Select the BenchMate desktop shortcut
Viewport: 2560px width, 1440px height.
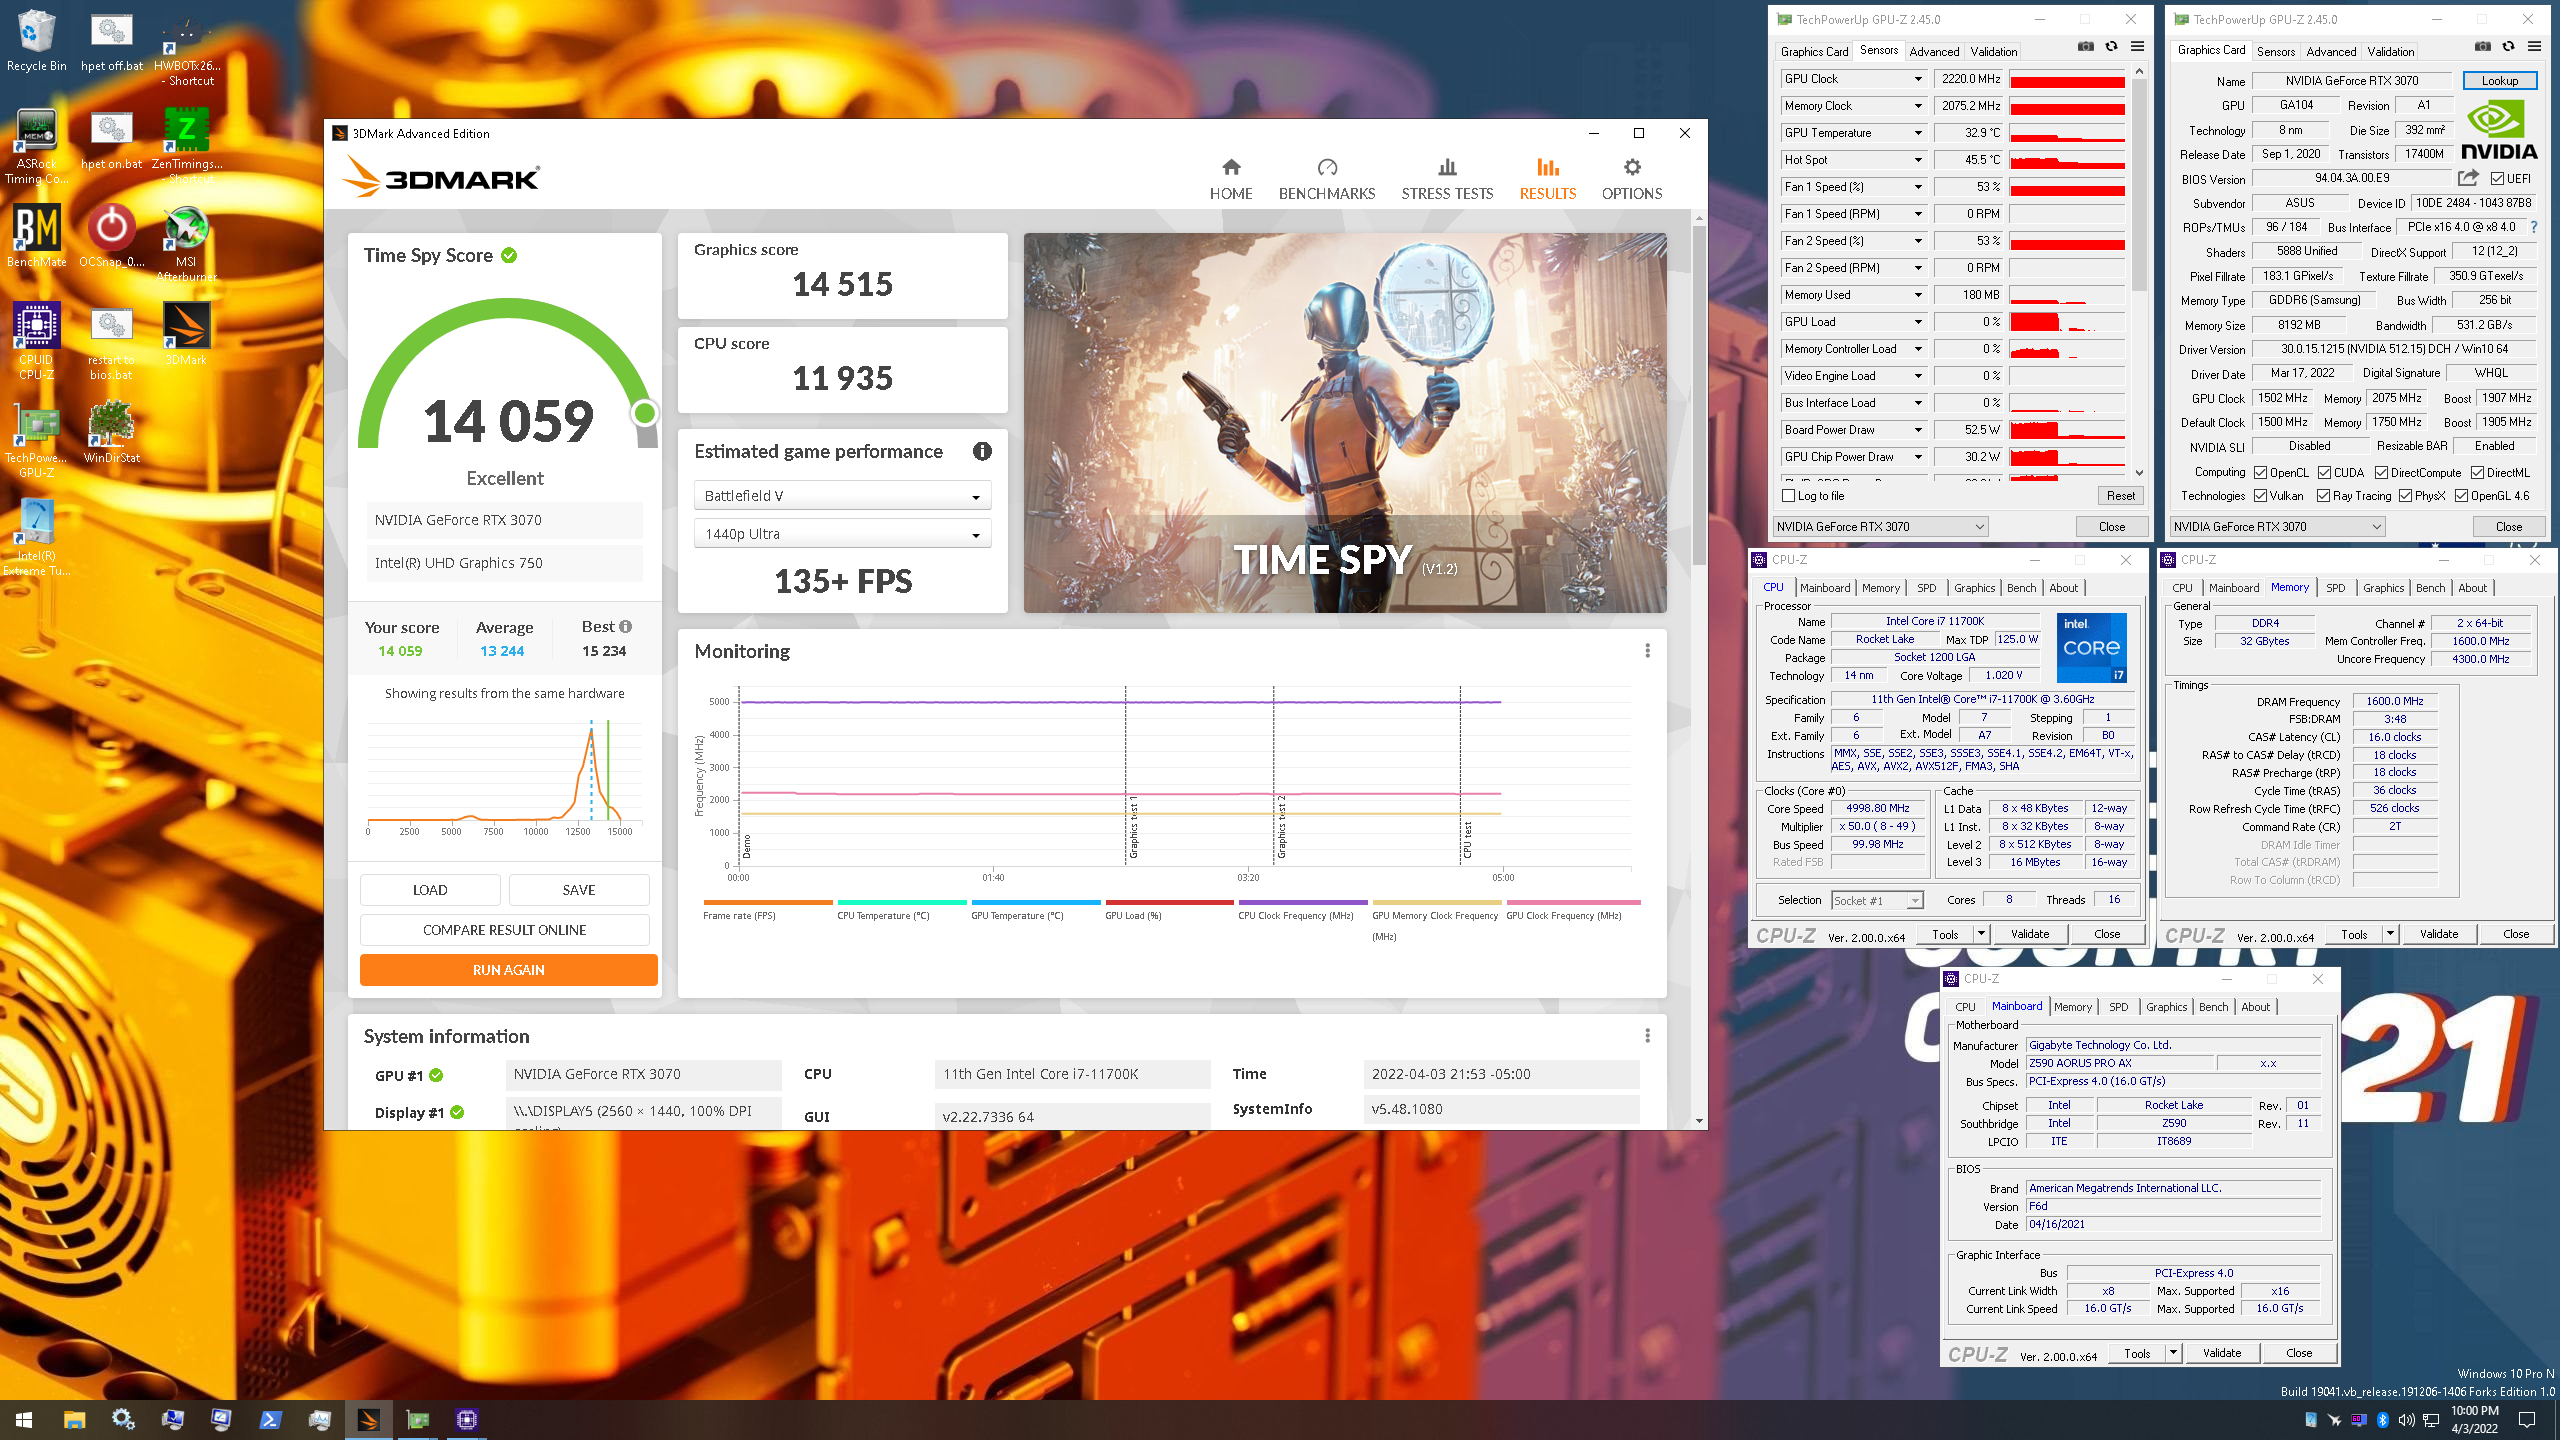pos(36,237)
